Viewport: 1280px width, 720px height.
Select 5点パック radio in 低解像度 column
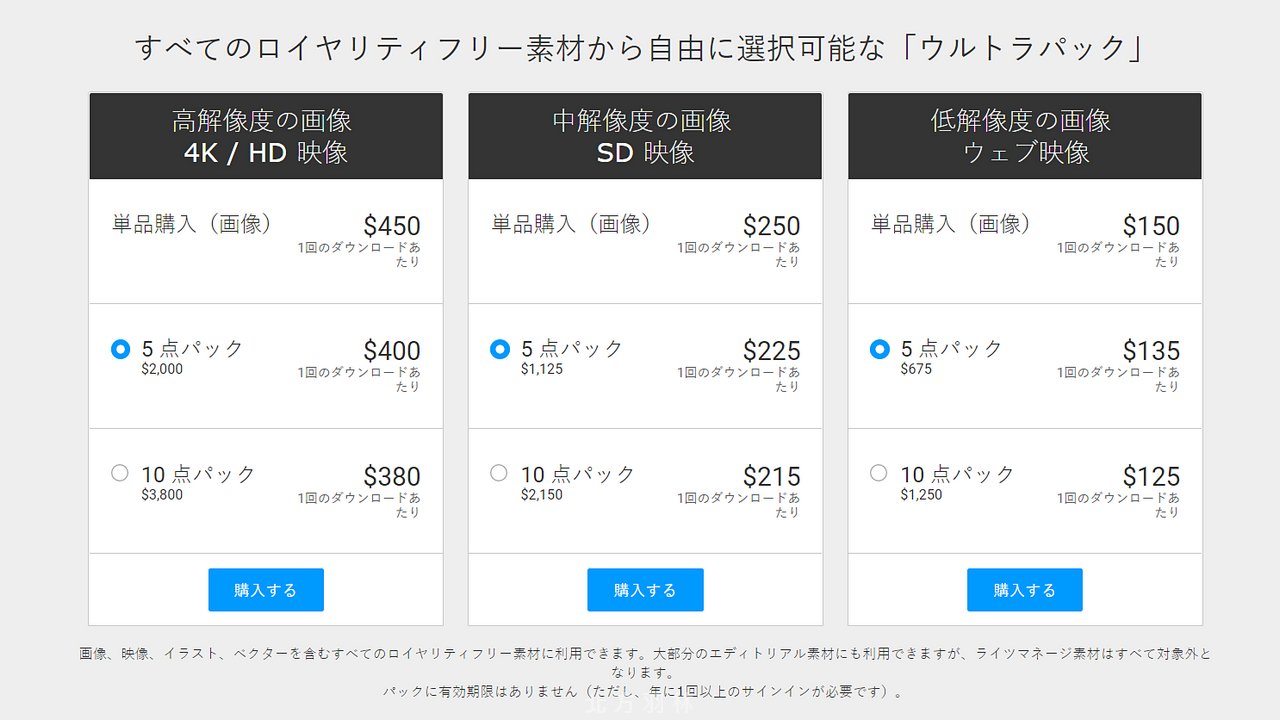(880, 349)
